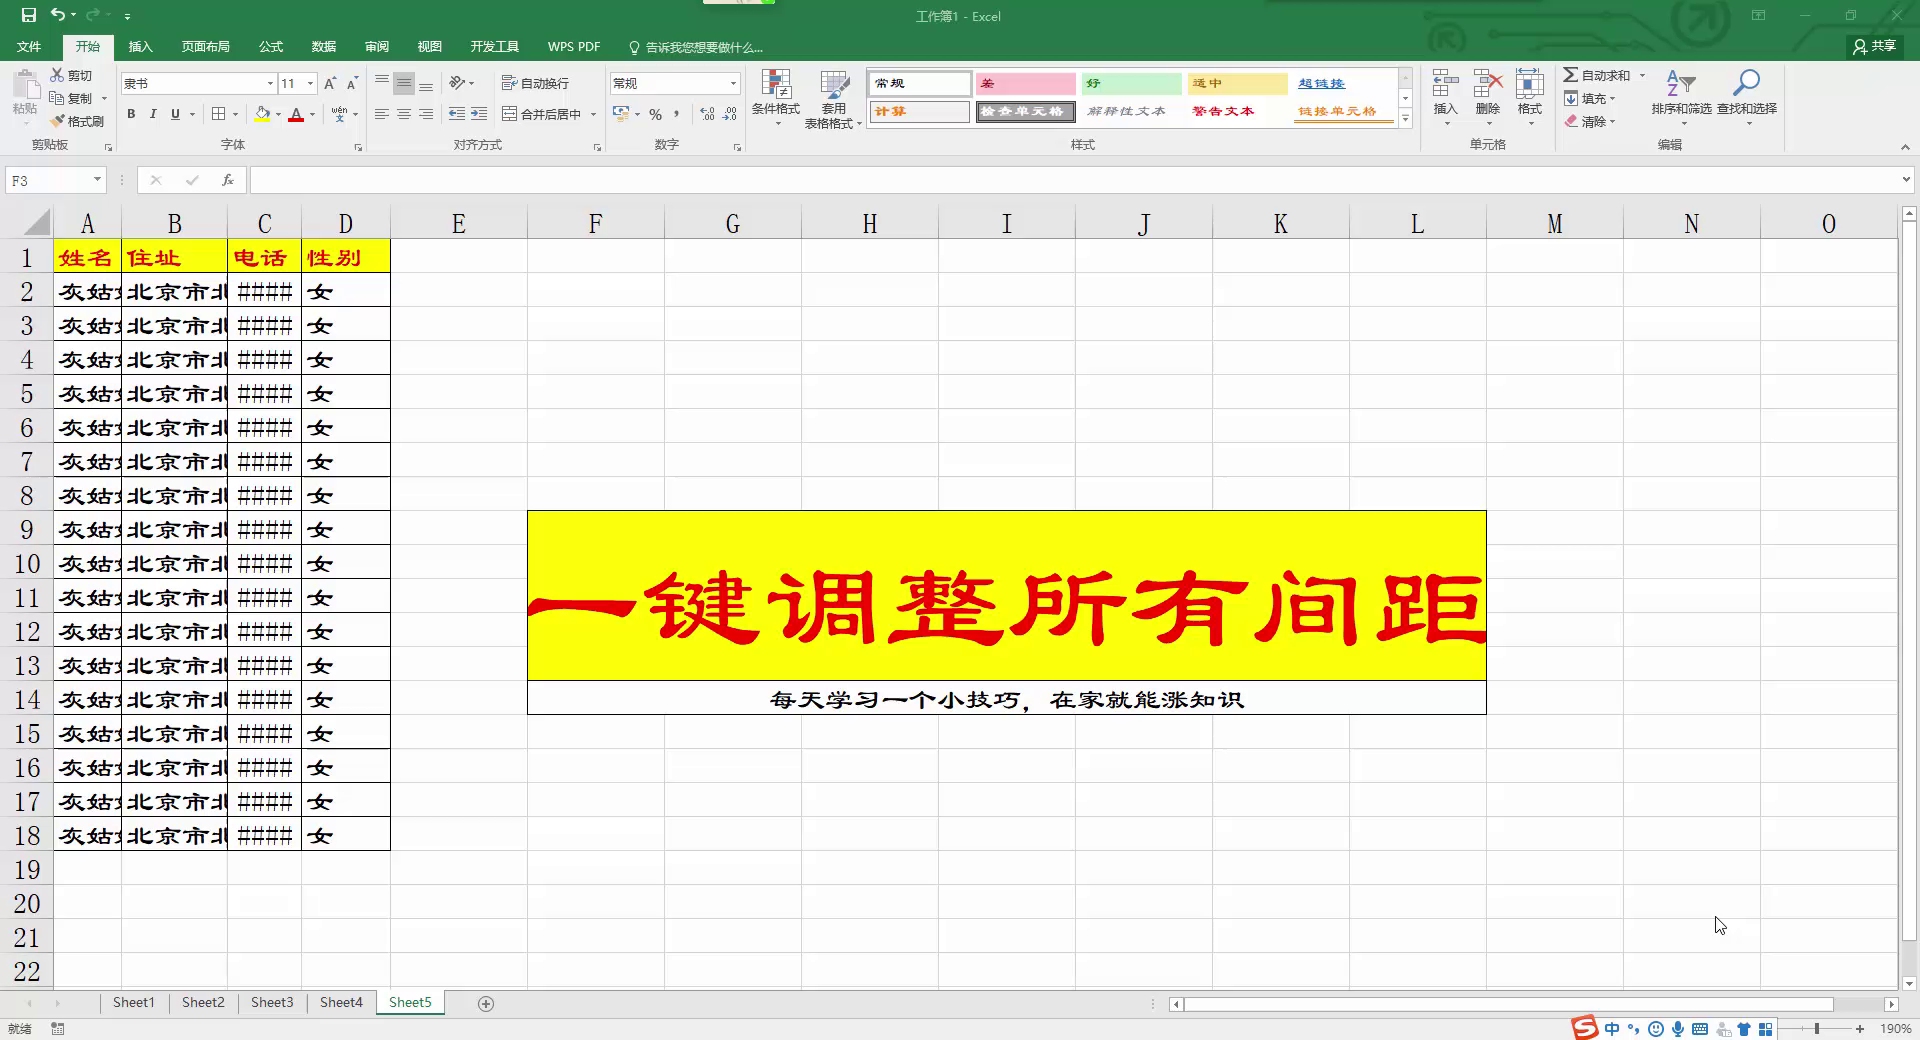Screen dimensions: 1920x1040
Task: Click the zoom slider handle
Action: pos(1817,1028)
